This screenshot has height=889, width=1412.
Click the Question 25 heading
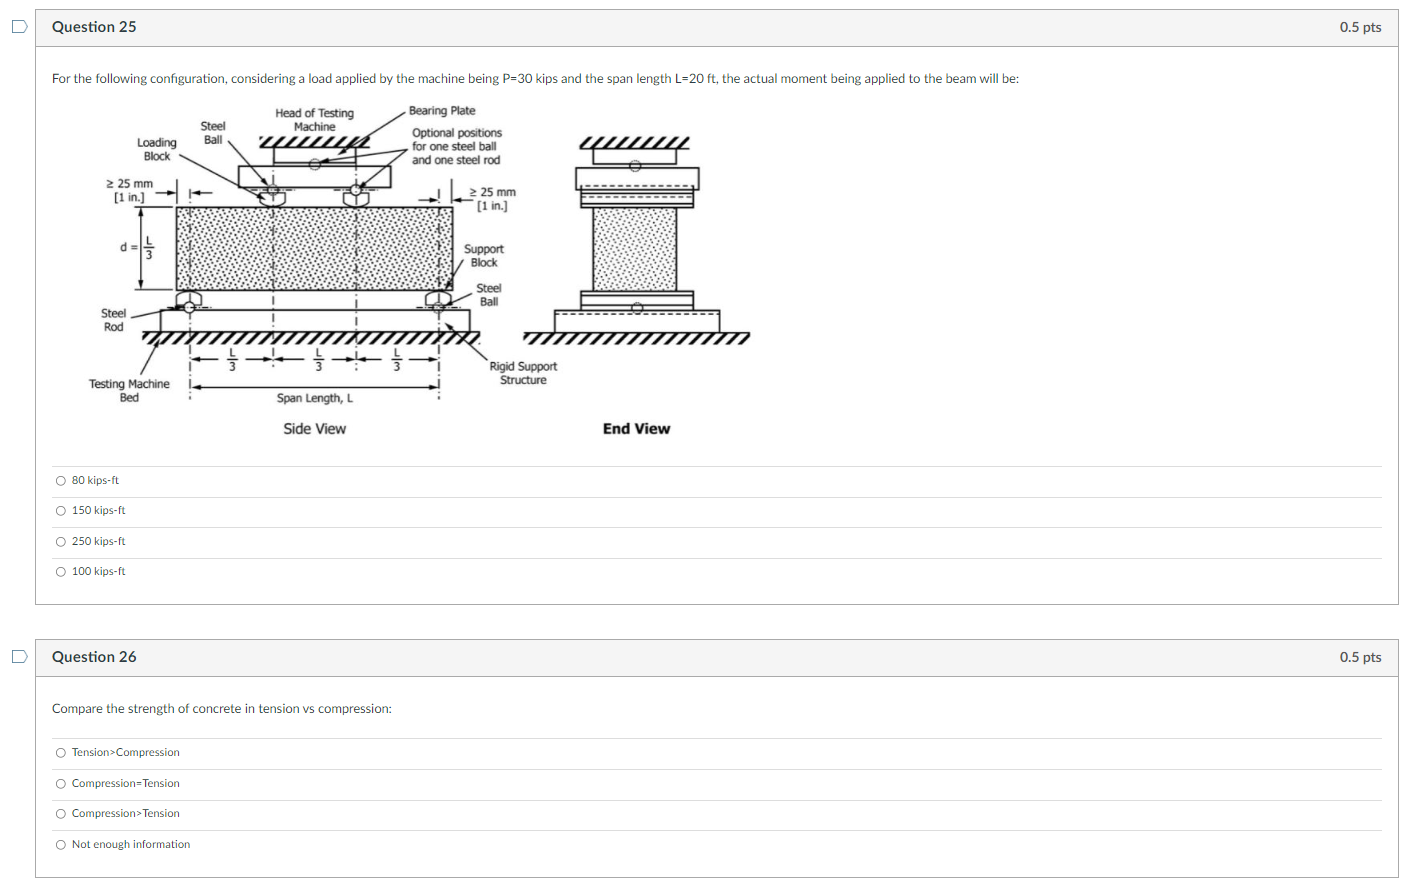tap(94, 27)
